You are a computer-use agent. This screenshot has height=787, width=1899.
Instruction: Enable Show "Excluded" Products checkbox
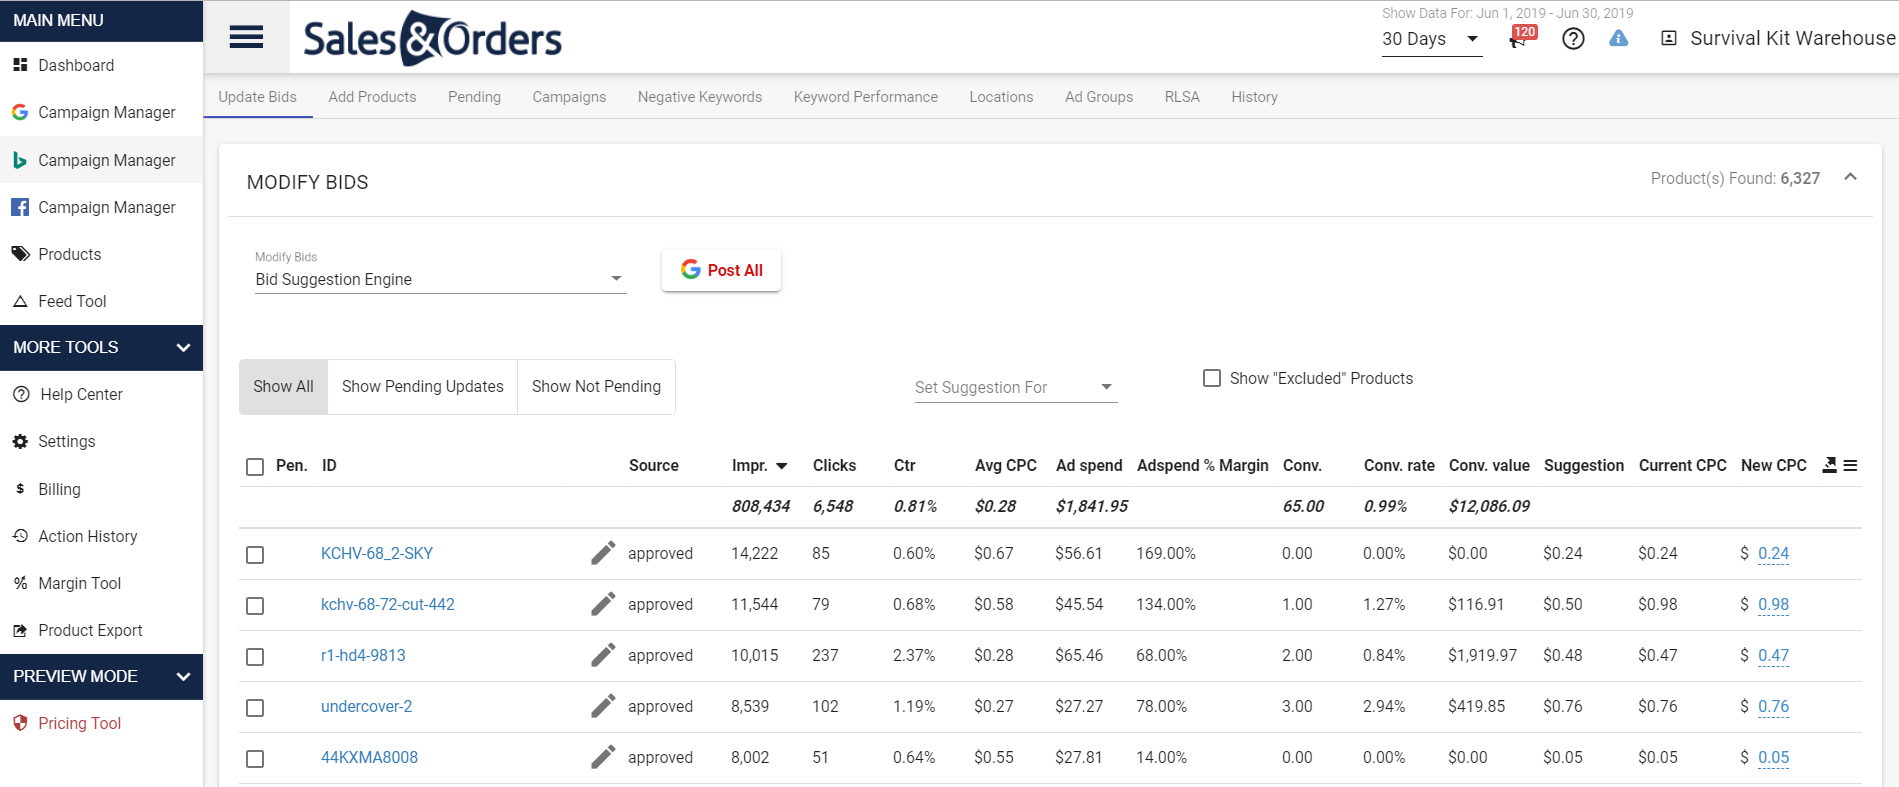[1212, 378]
